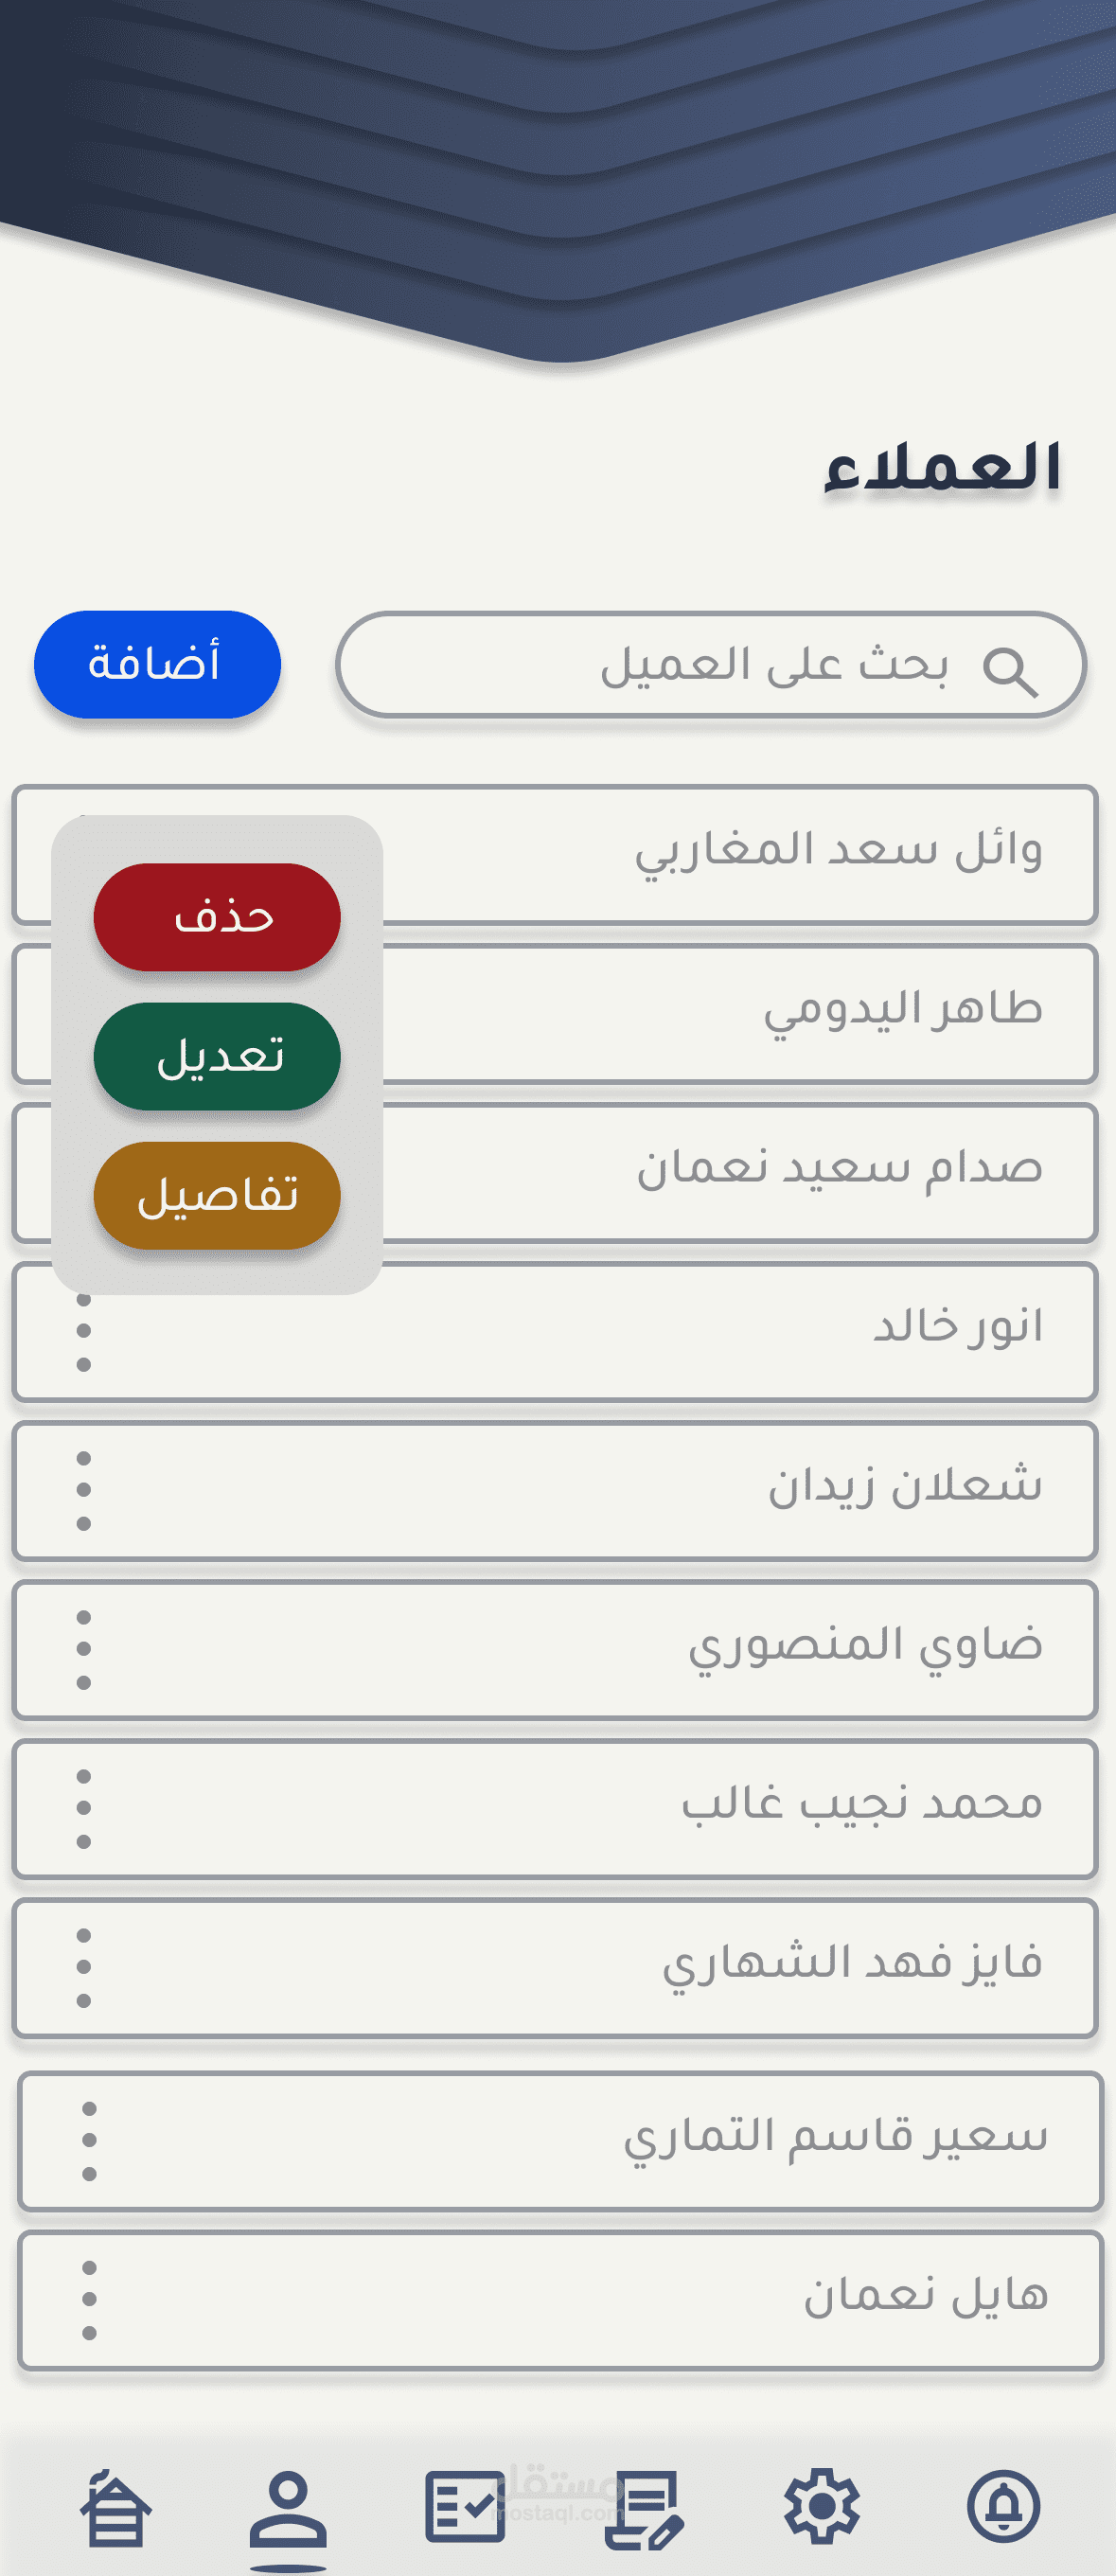This screenshot has width=1116, height=2576.
Task: Select the customers person icon in bottom bar
Action: pyautogui.click(x=288, y=2510)
